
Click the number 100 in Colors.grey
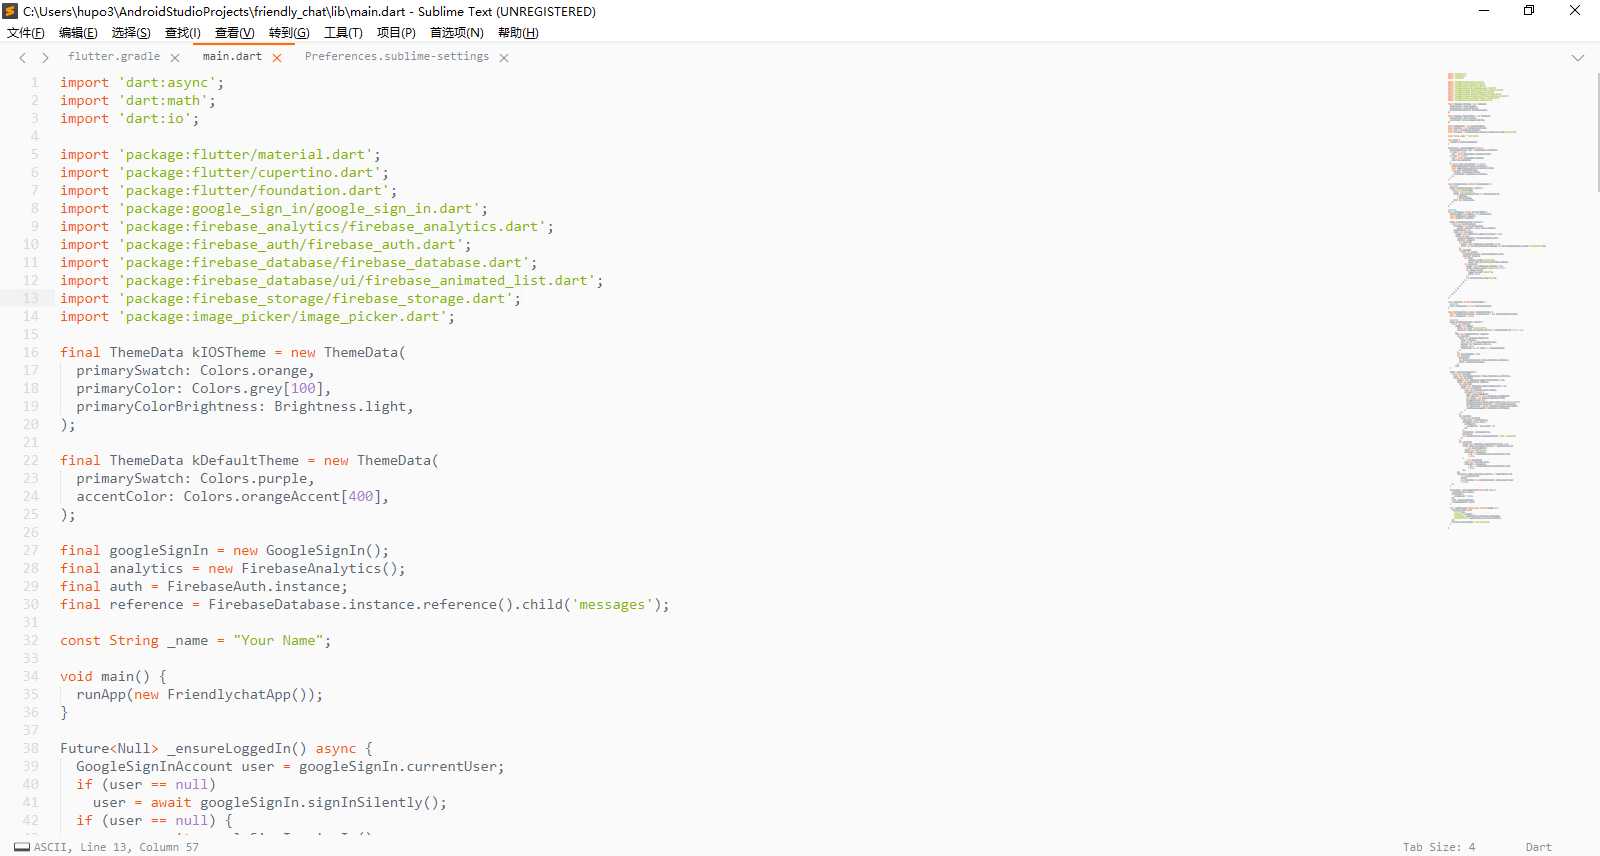click(303, 389)
